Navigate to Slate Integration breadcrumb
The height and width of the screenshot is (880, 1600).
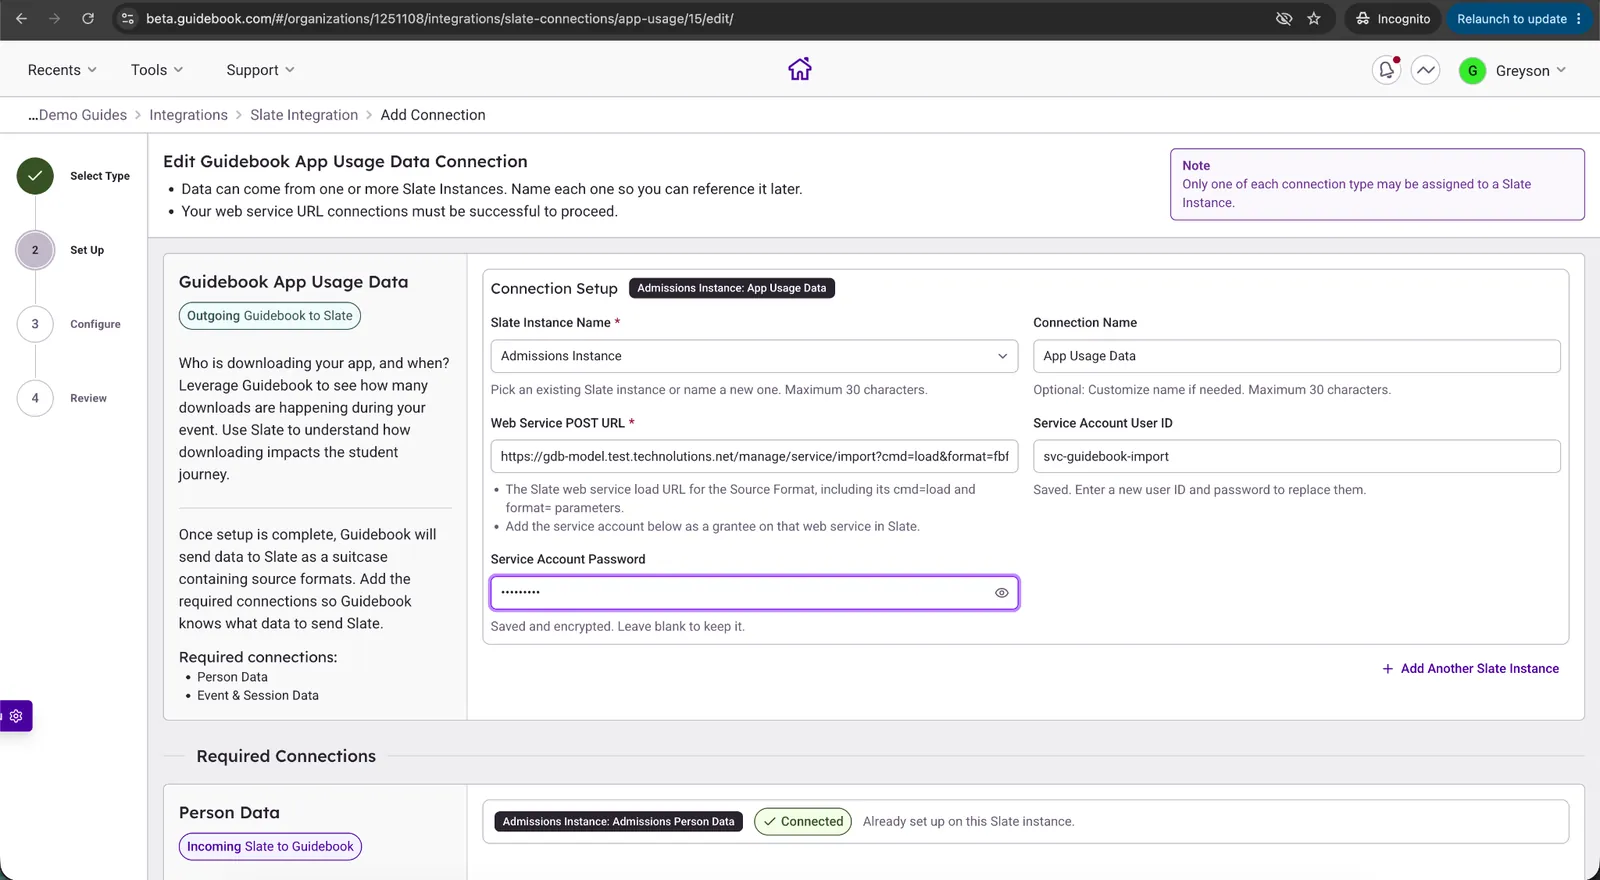pyautogui.click(x=304, y=115)
